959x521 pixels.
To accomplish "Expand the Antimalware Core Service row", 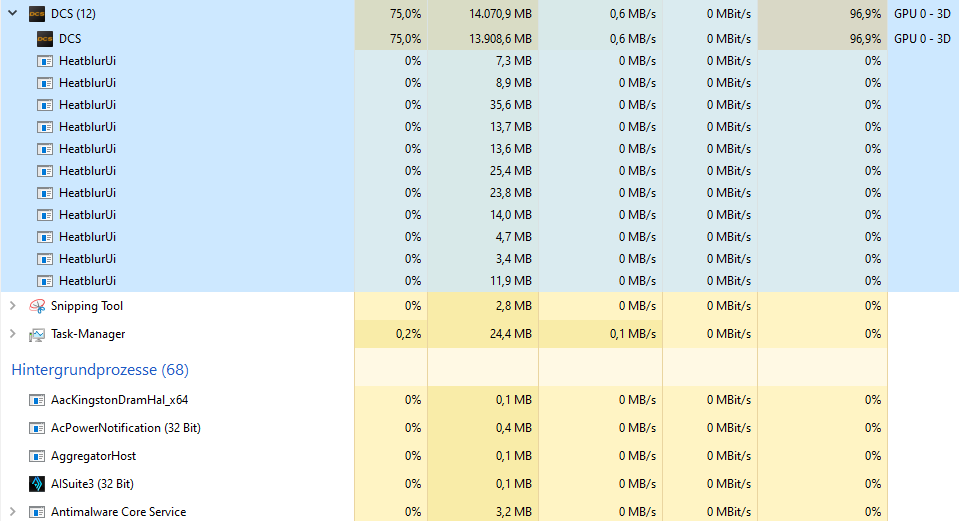I will click(x=13, y=512).
